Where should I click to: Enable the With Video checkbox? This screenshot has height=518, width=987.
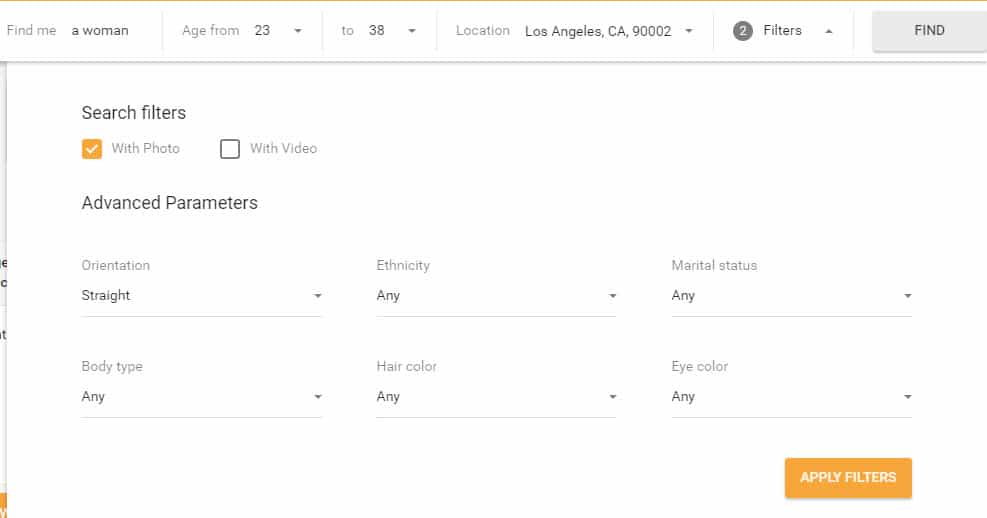pos(230,149)
